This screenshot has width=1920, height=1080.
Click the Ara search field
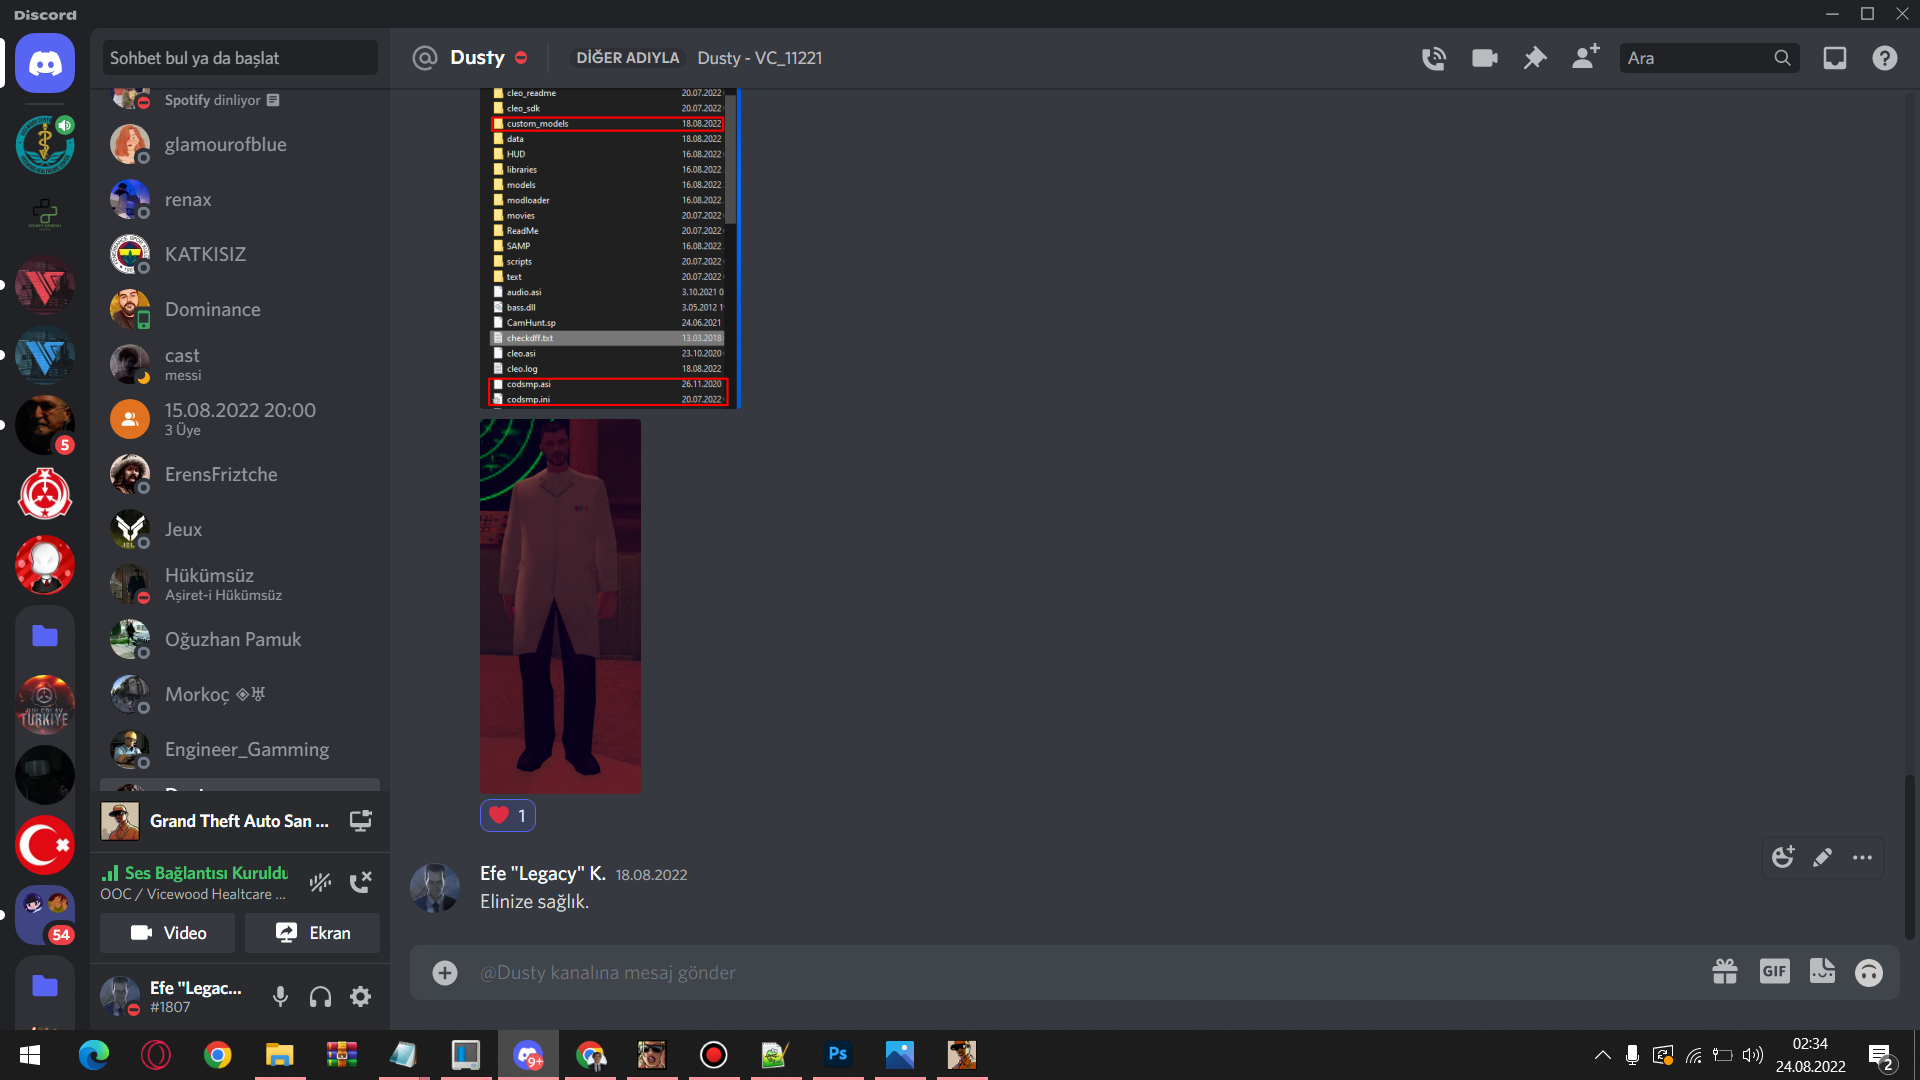1709,58
